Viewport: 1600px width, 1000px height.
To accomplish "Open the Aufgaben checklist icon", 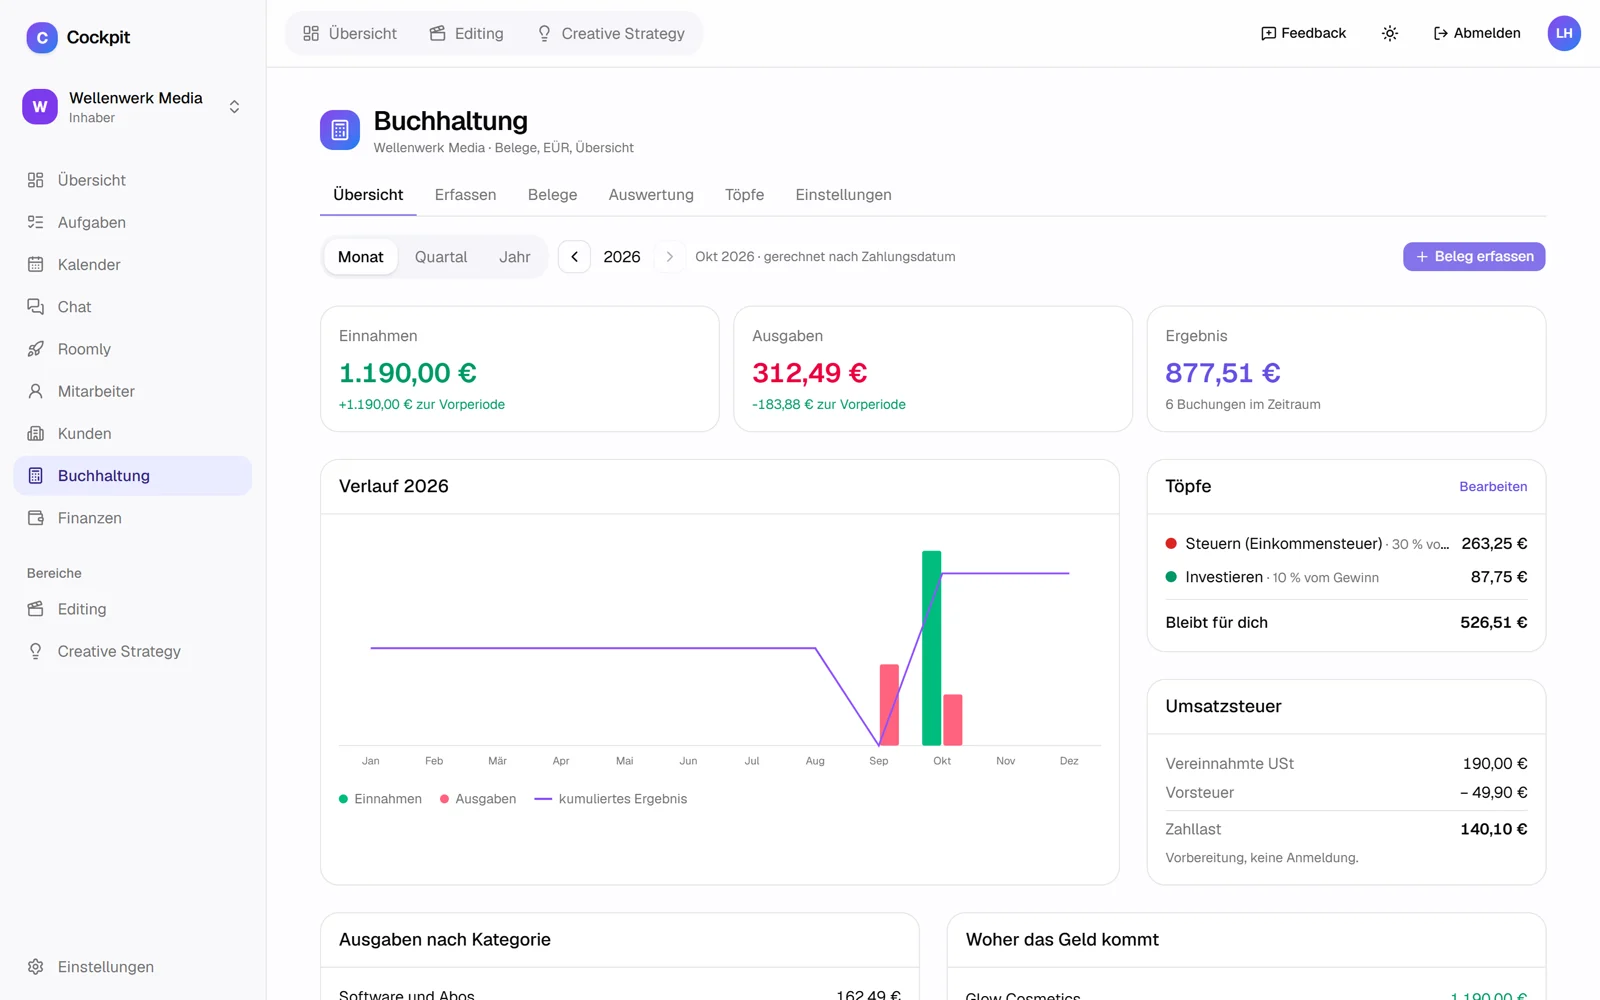I will (36, 222).
